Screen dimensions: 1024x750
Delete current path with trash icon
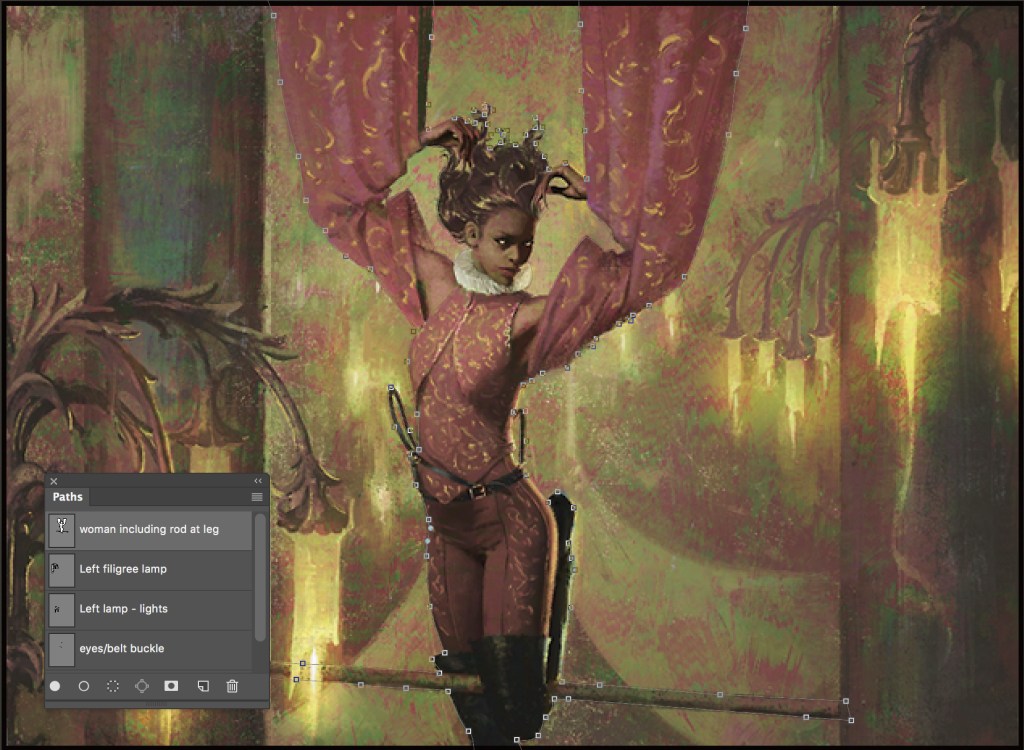point(232,686)
